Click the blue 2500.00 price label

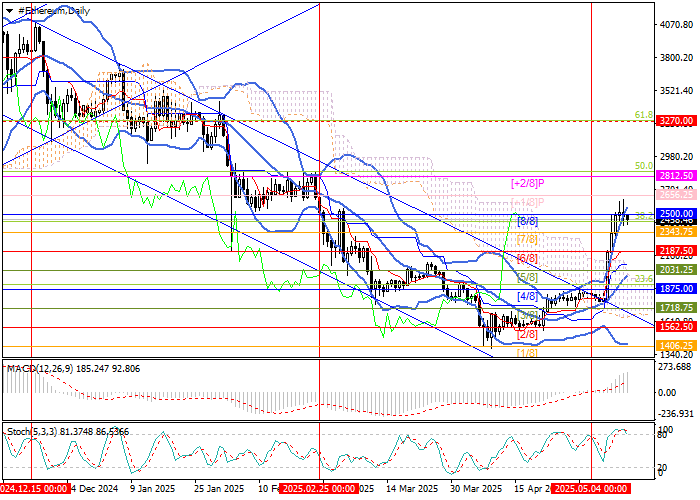click(676, 214)
